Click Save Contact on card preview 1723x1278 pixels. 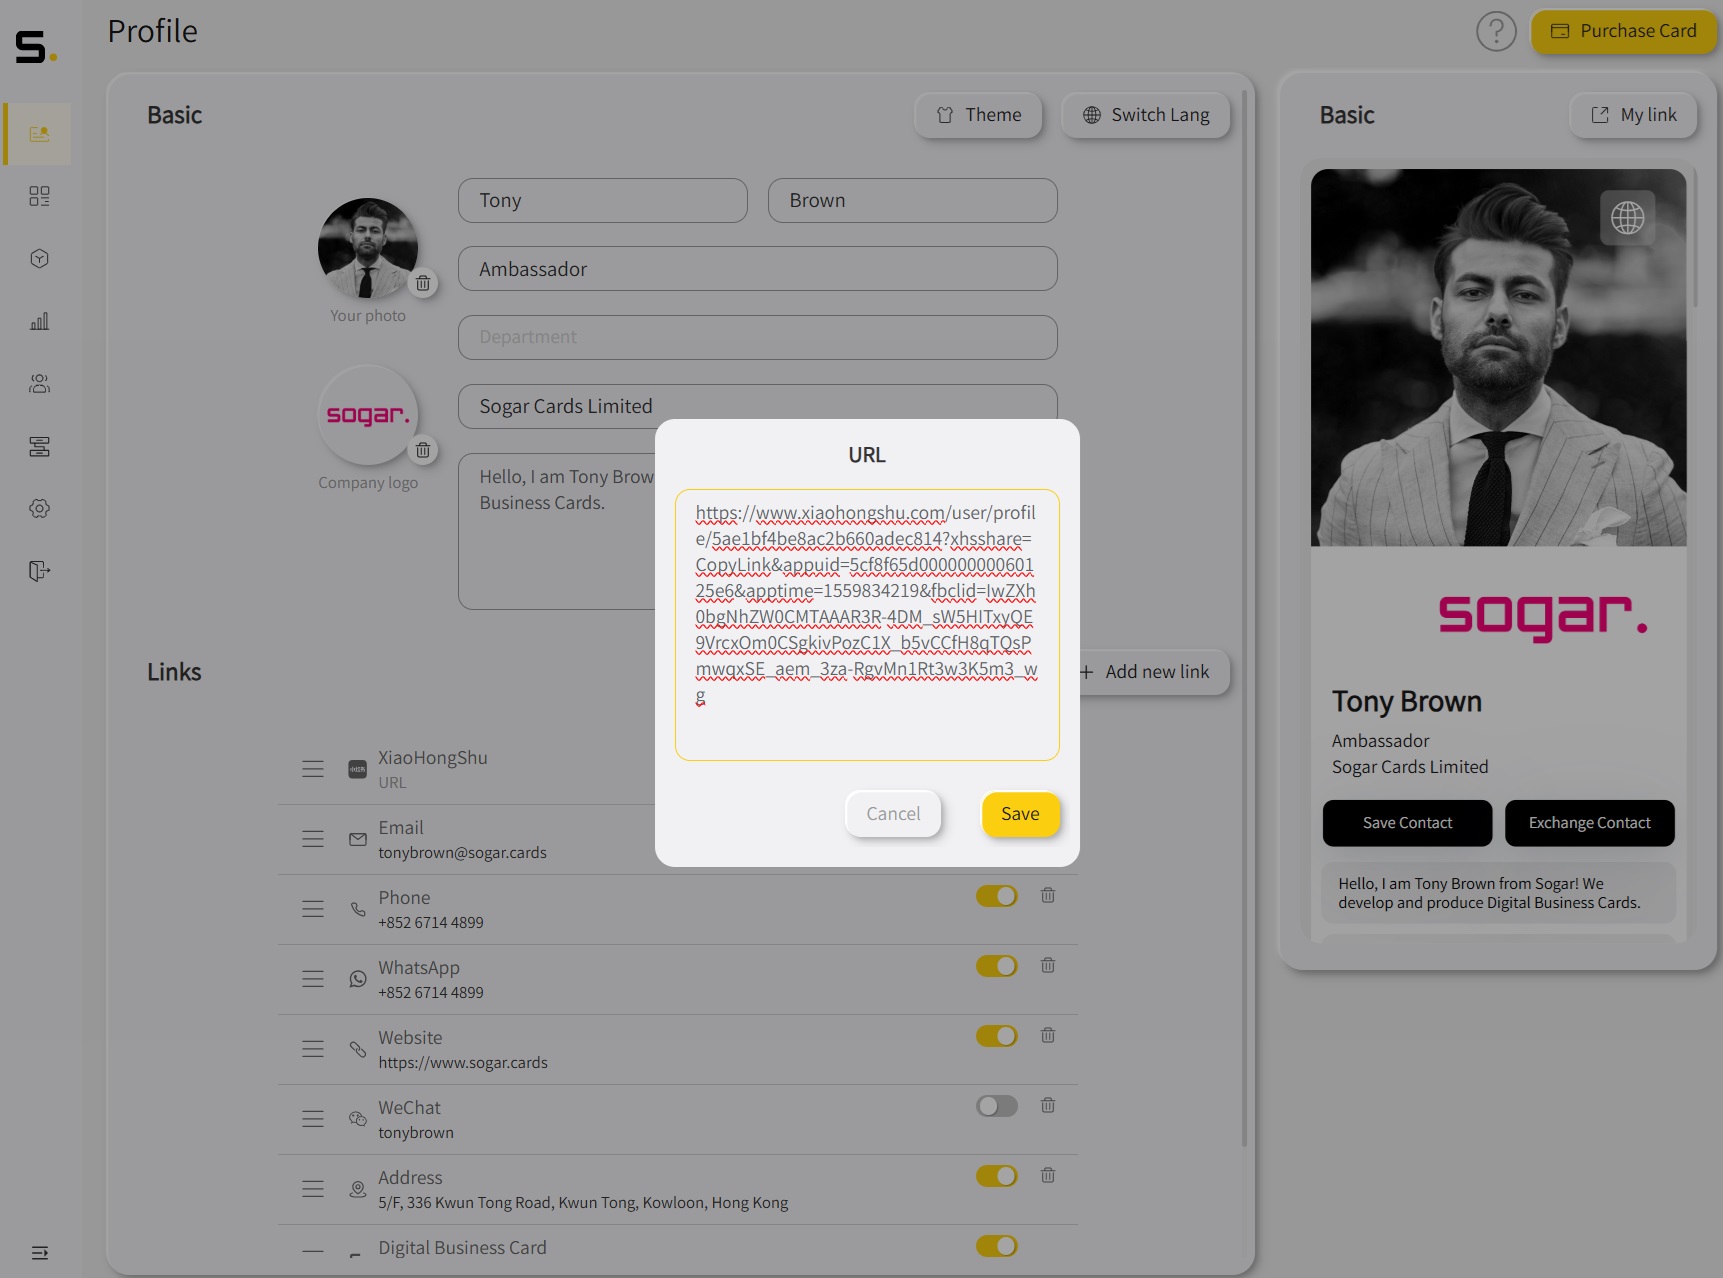pos(1407,823)
